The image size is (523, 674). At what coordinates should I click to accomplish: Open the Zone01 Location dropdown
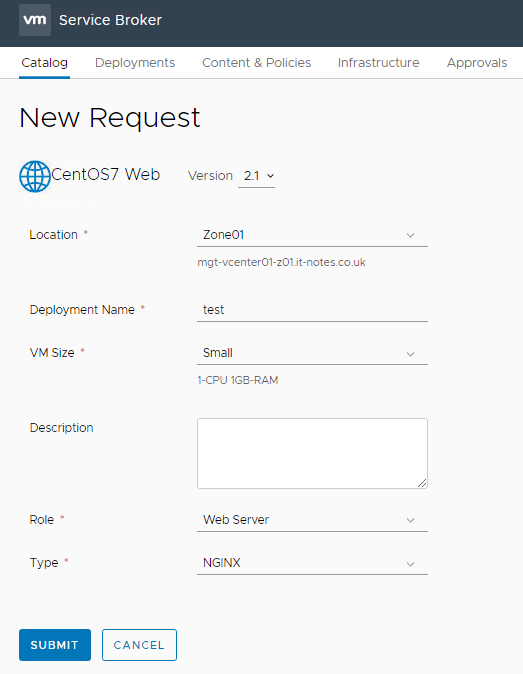point(312,235)
